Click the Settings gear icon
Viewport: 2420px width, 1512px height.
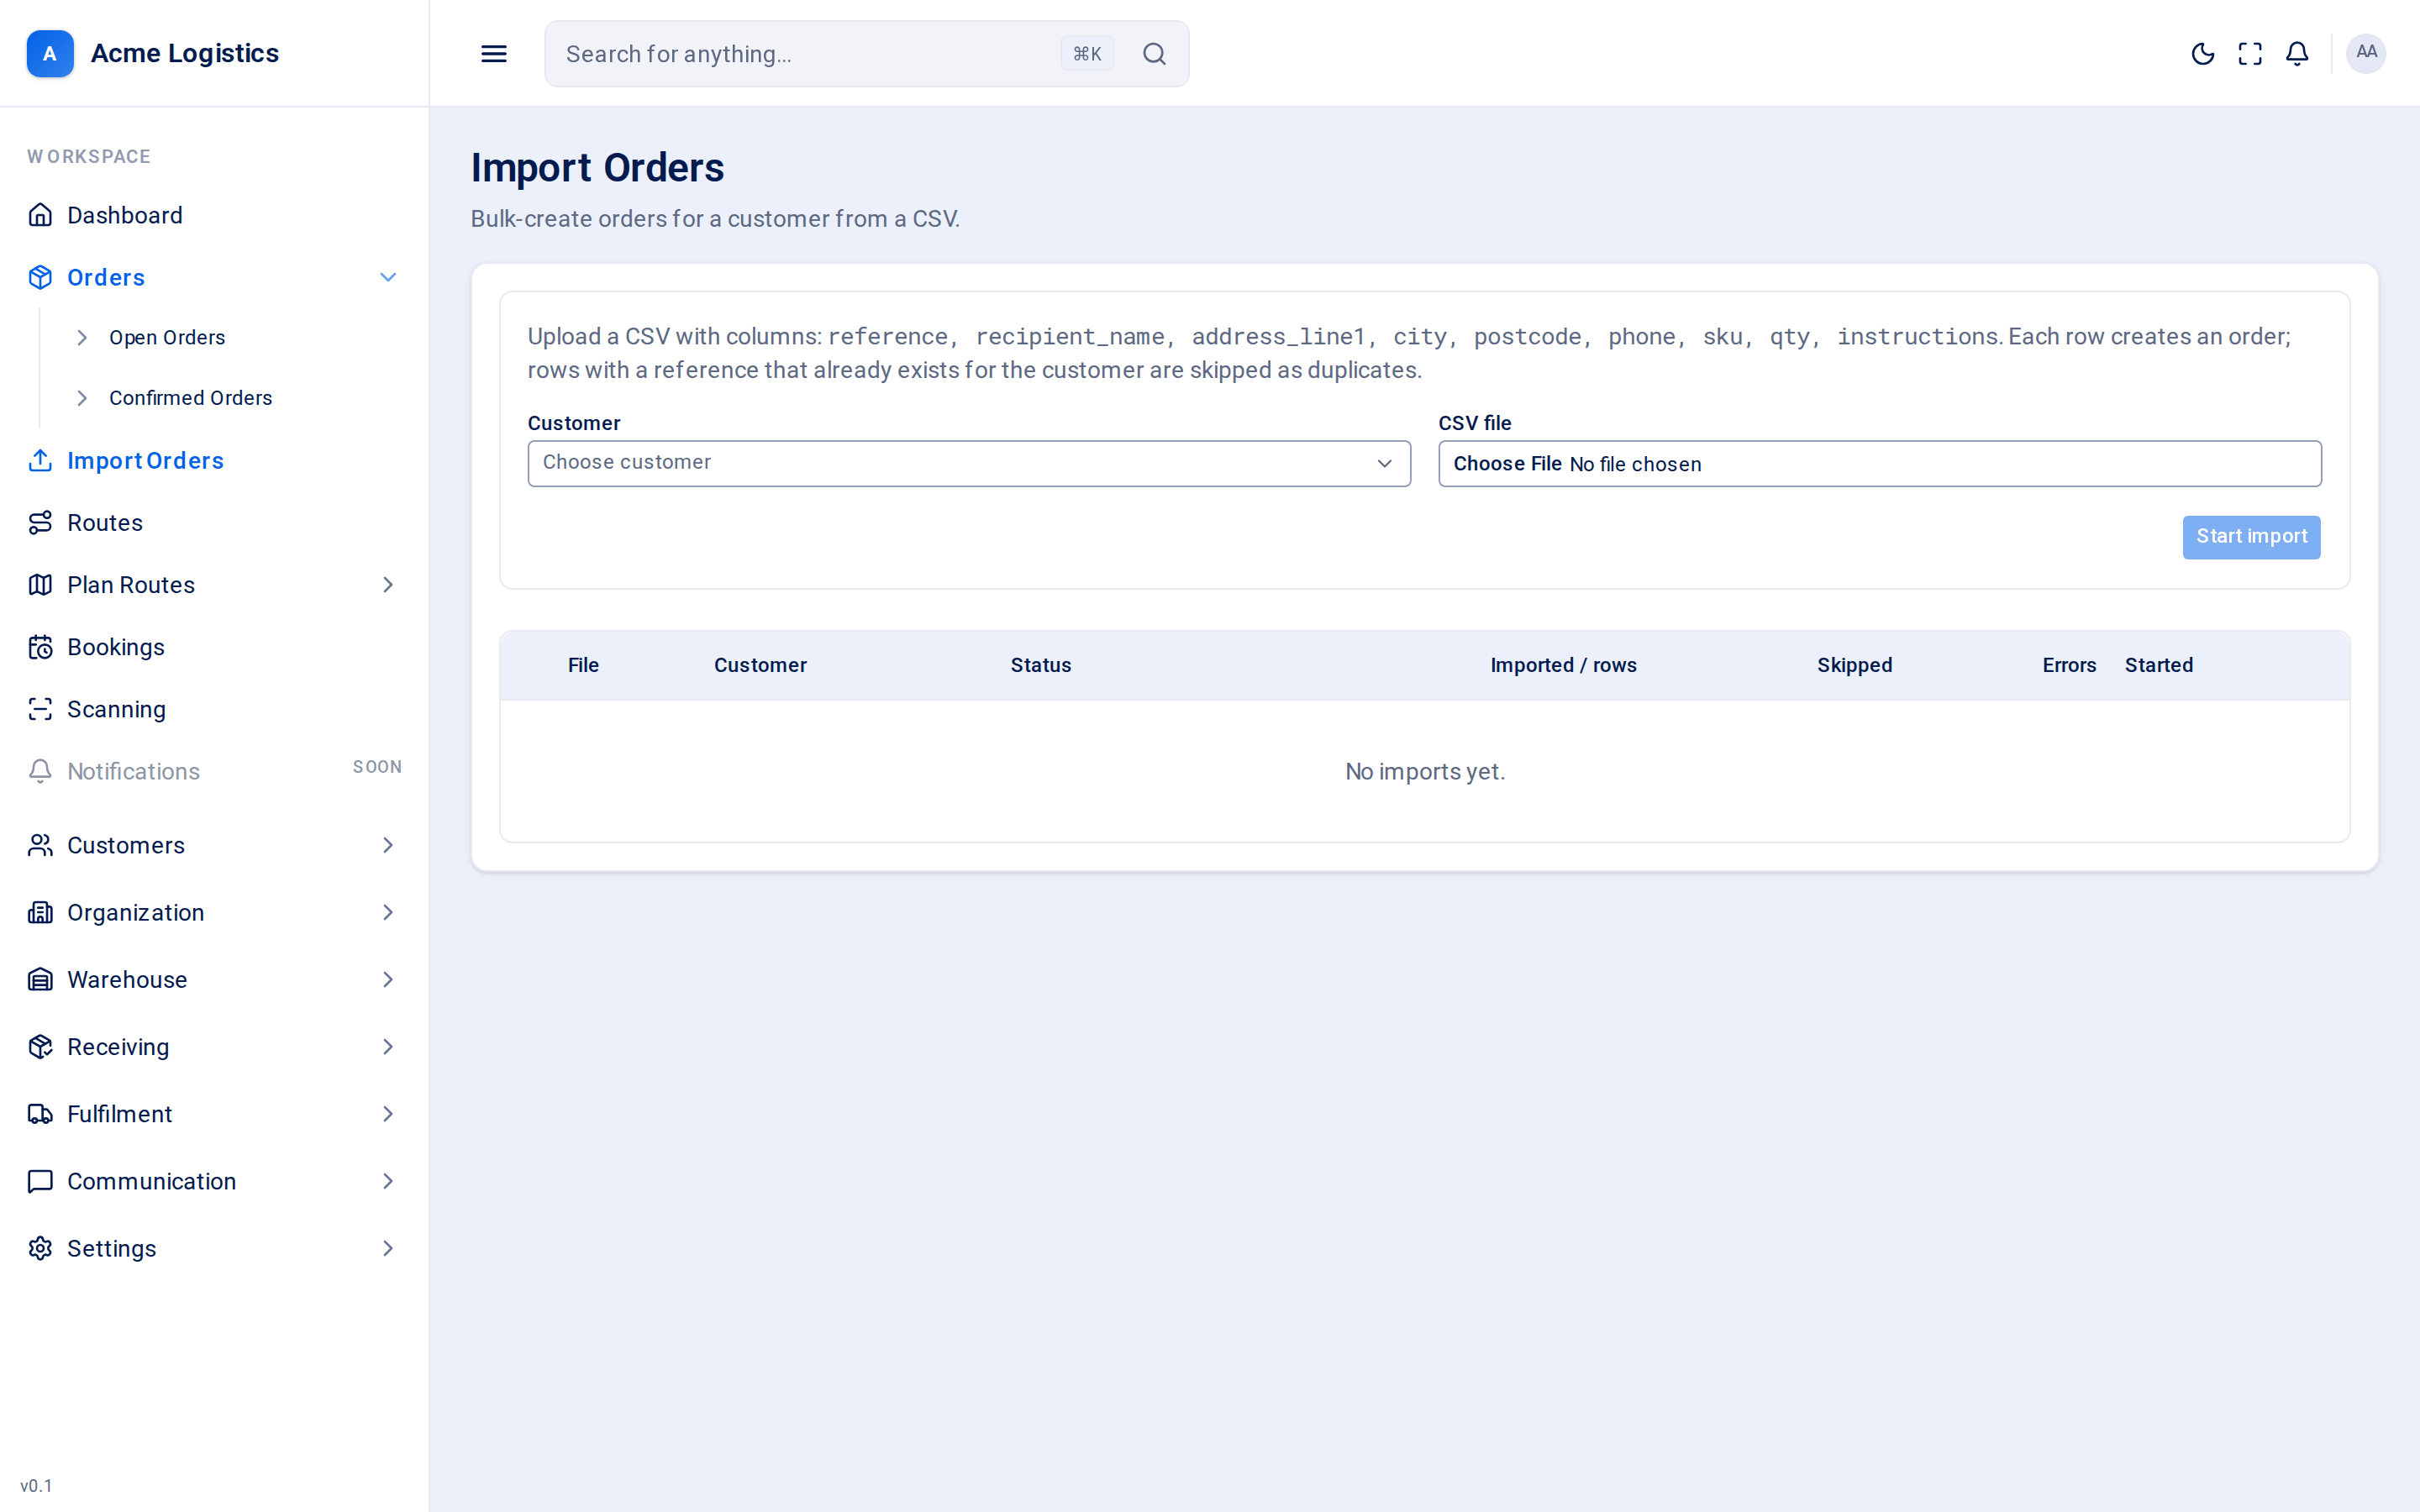pyautogui.click(x=40, y=1248)
